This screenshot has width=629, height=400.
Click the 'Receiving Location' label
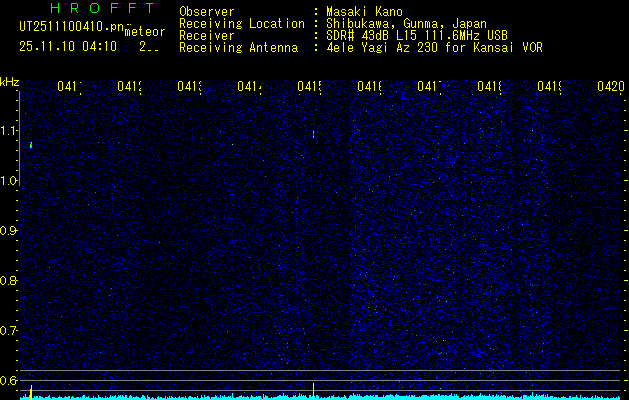pyautogui.click(x=242, y=24)
